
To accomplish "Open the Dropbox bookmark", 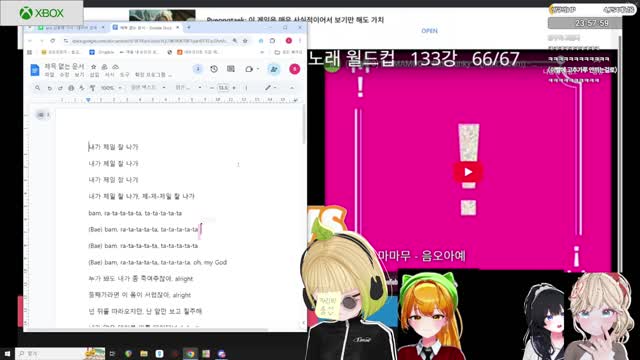I will coord(102,52).
